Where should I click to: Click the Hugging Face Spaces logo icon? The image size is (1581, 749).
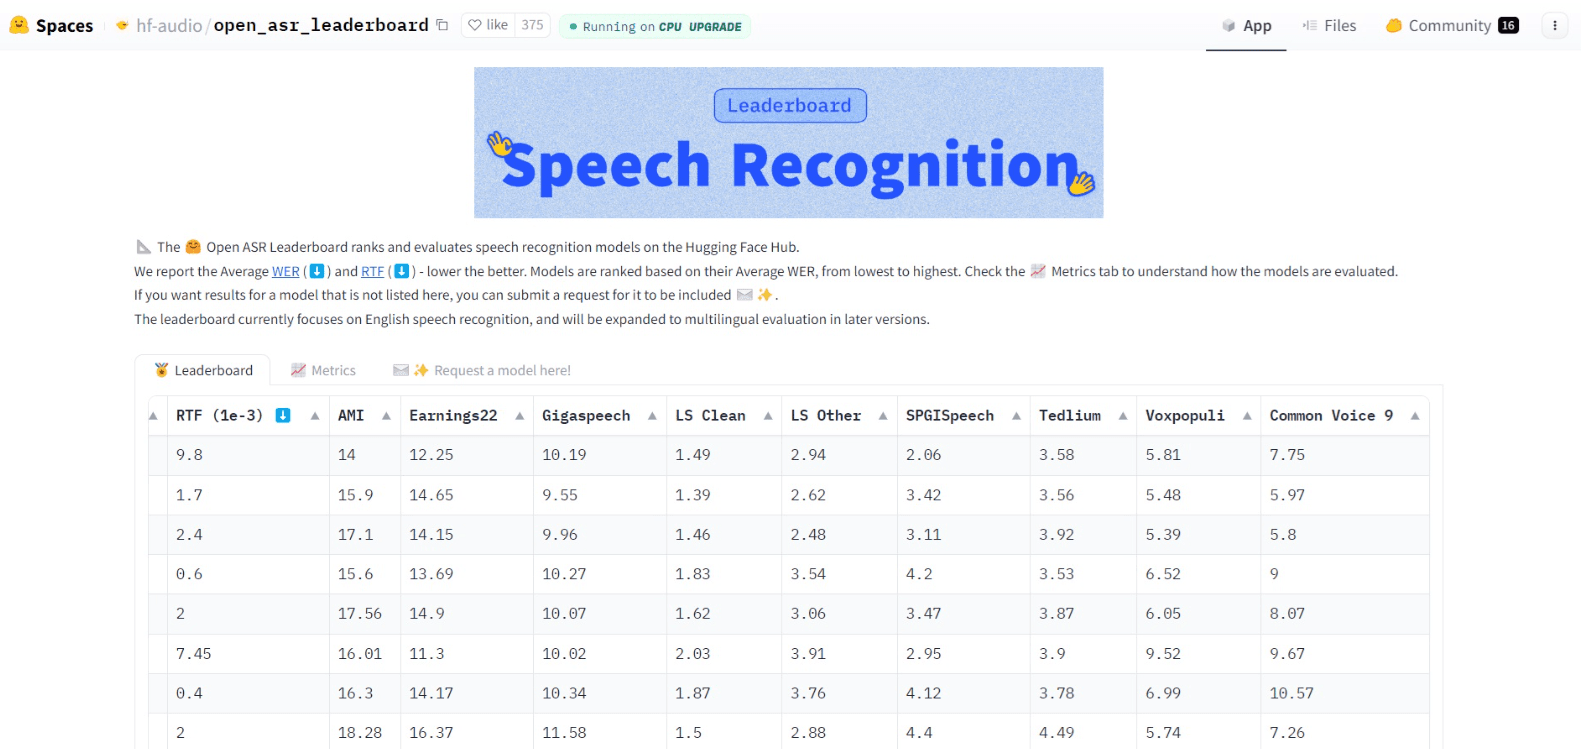[x=19, y=25]
